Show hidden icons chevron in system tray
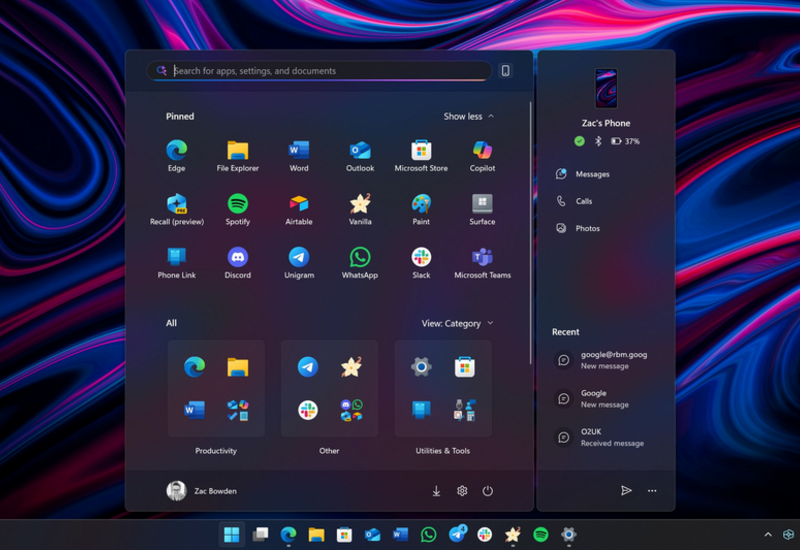Screen dimensions: 800x550 pos(768,535)
